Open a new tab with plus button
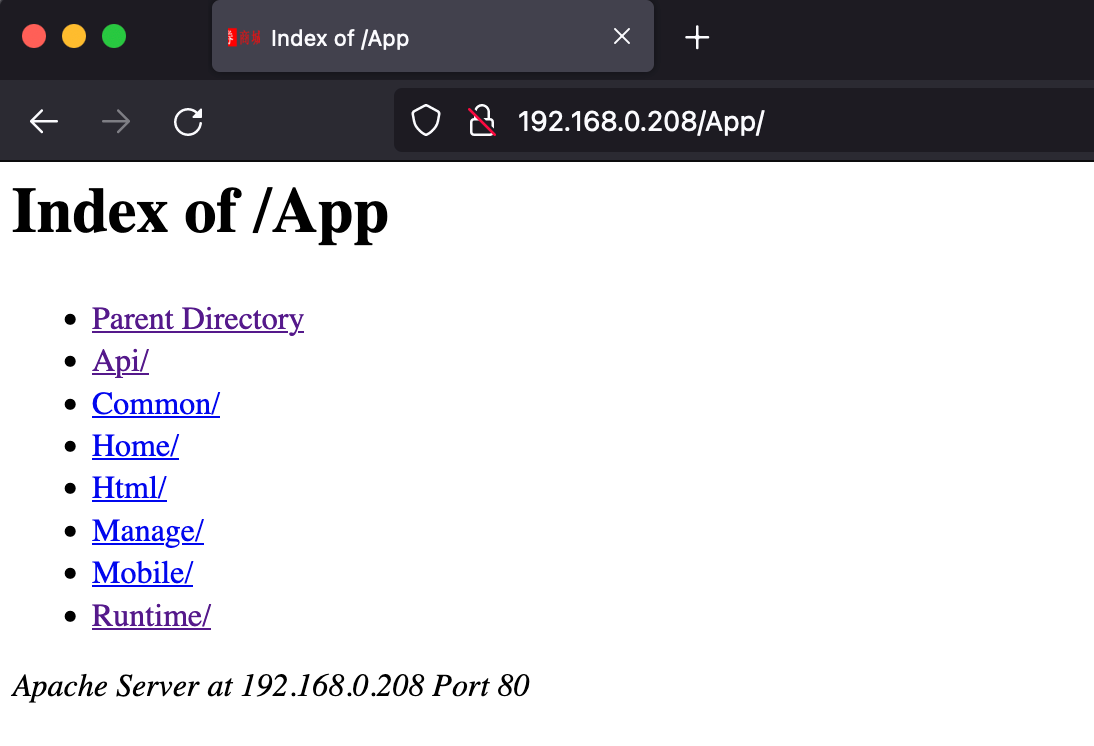1094x746 pixels. [696, 38]
